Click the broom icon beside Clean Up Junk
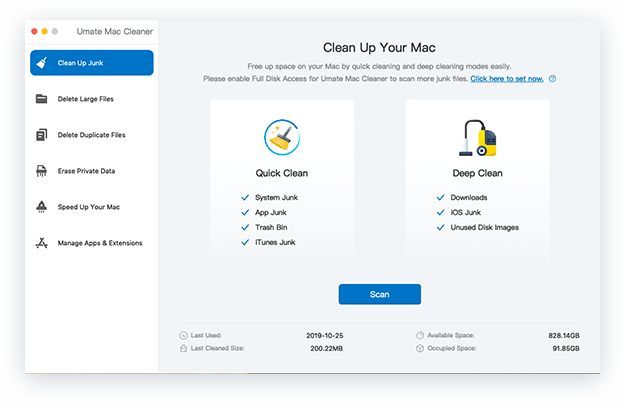Image resolution: width=625 pixels, height=405 pixels. (41, 63)
